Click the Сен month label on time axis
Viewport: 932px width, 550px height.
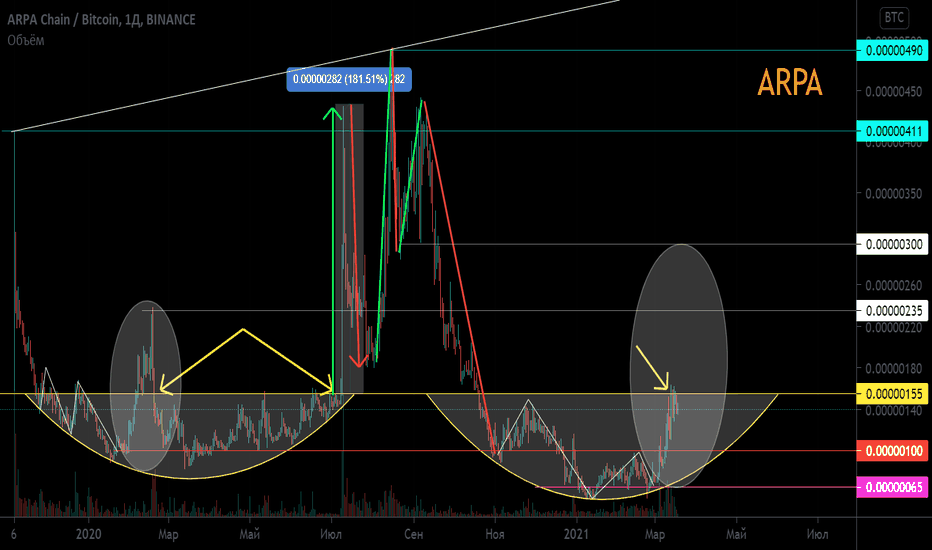click(414, 534)
